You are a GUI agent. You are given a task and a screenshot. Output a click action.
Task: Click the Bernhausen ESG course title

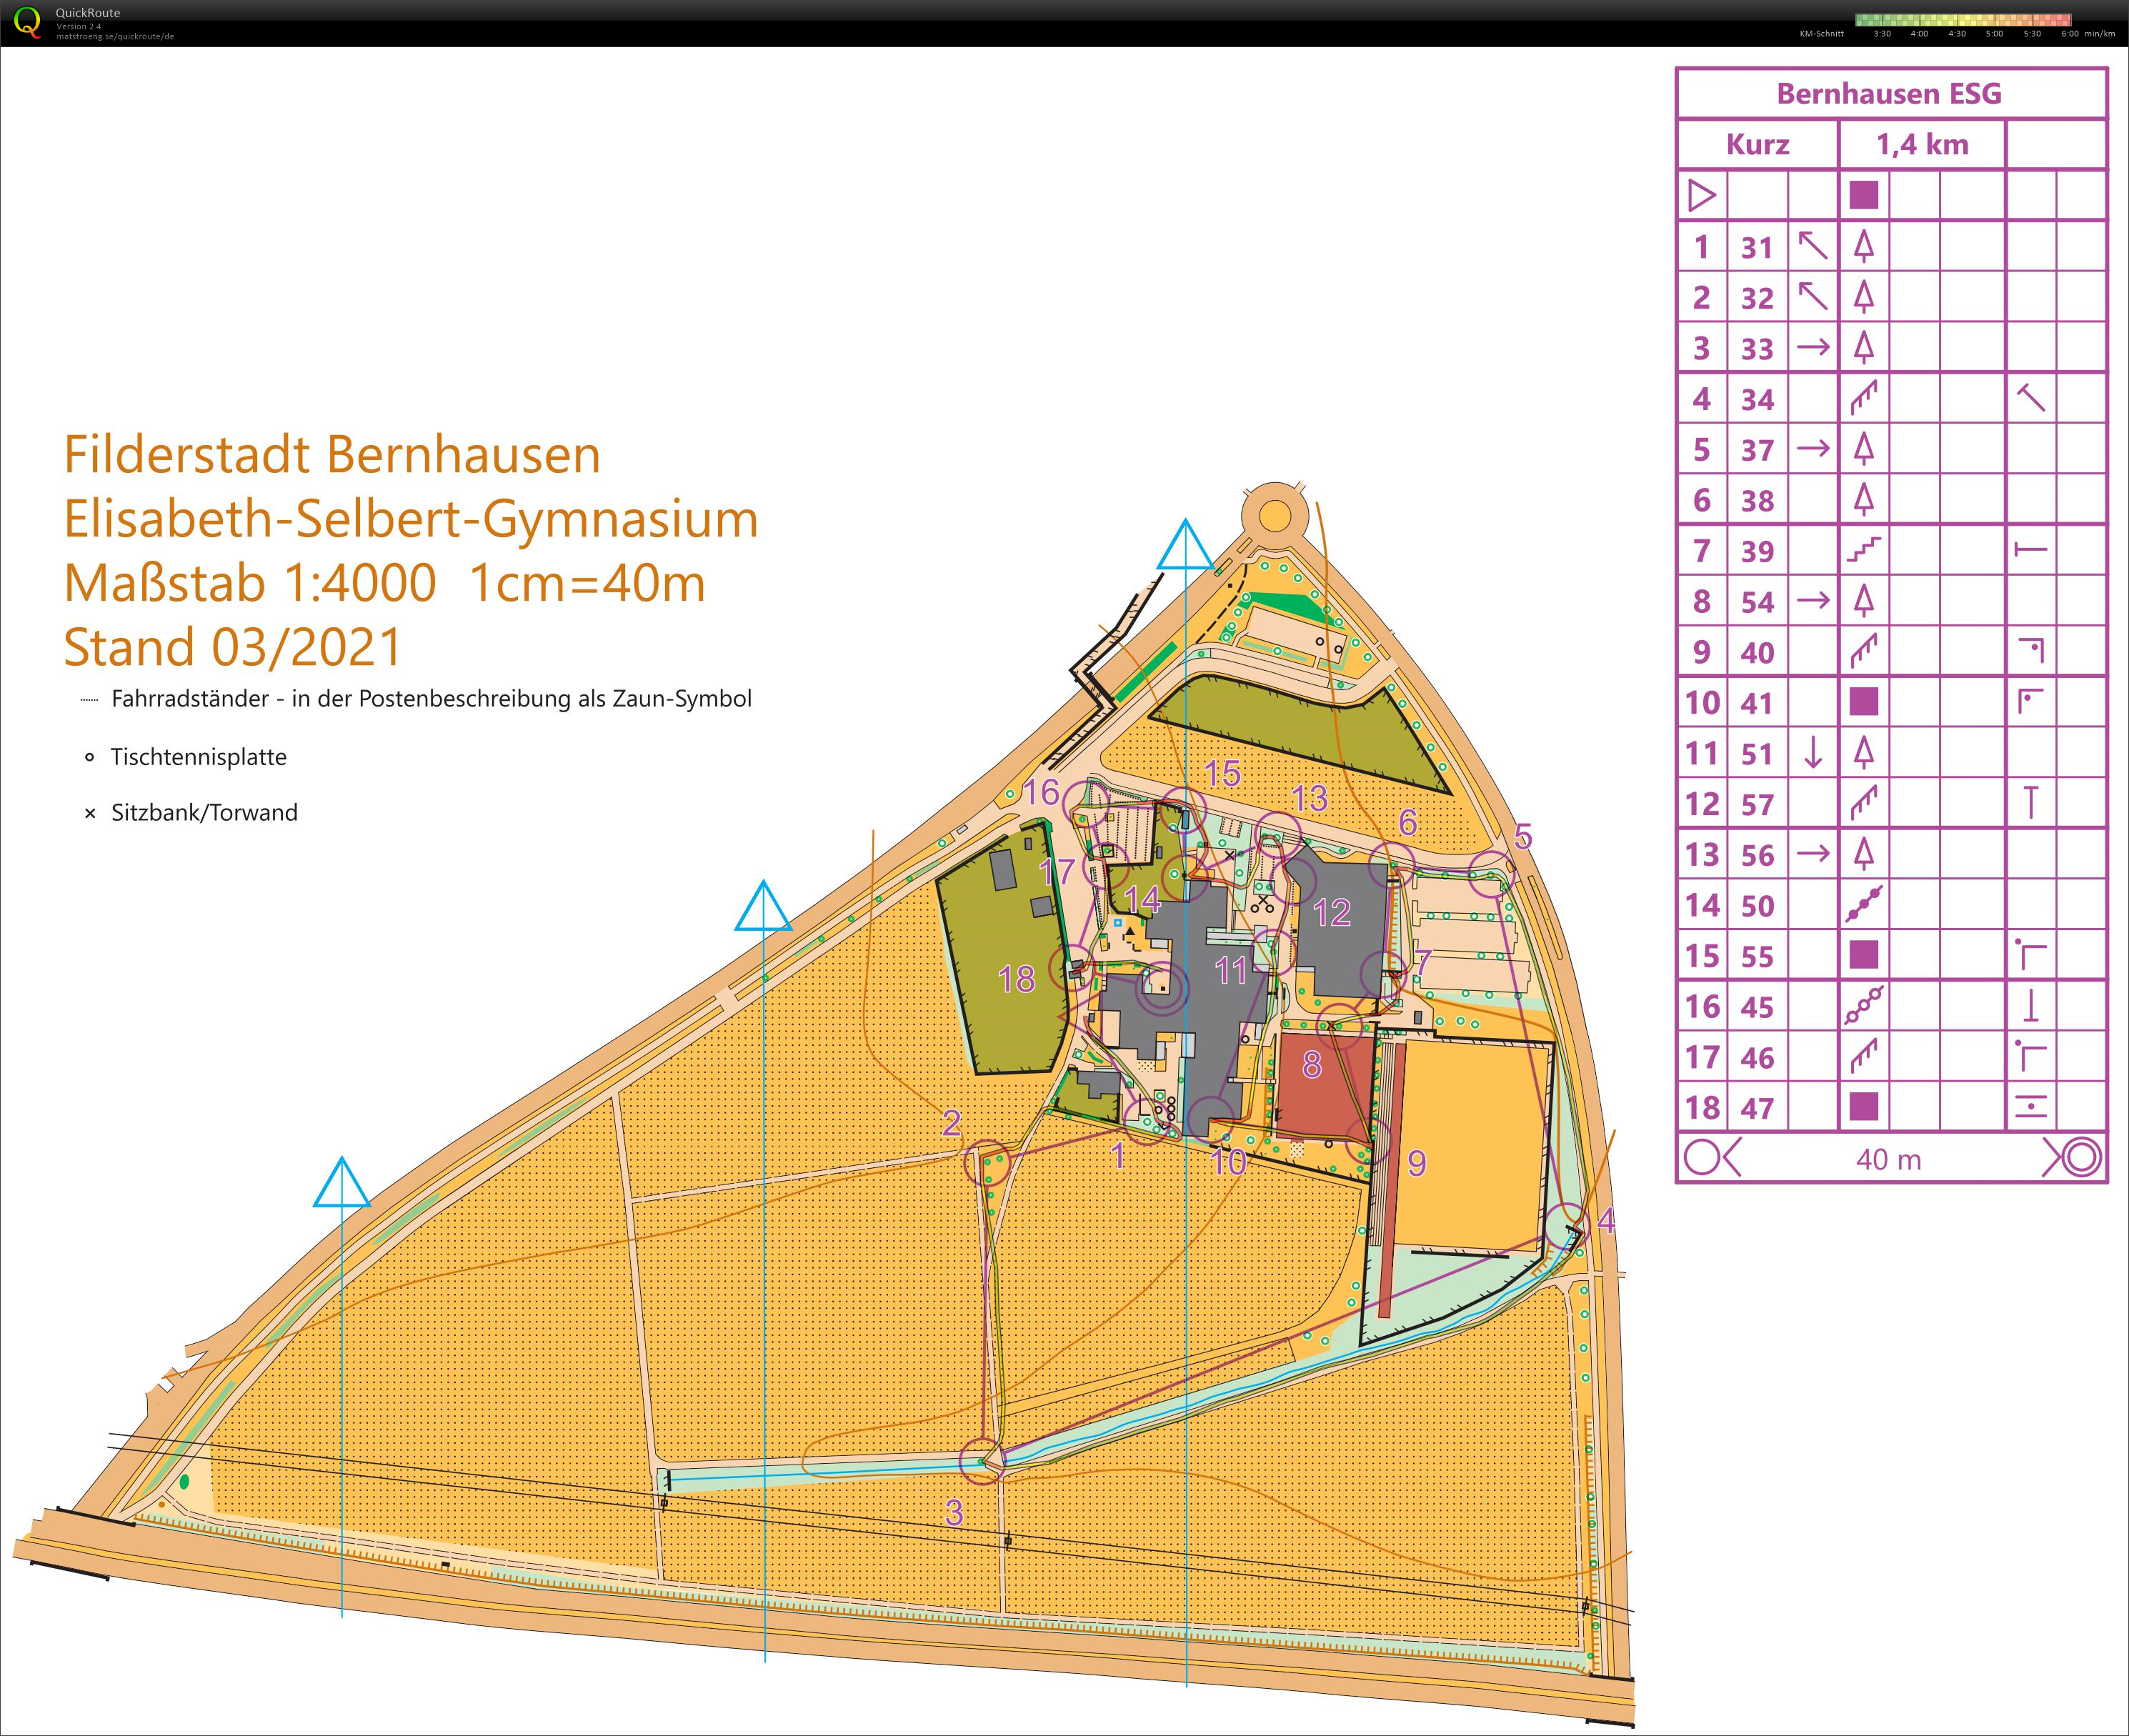click(1888, 94)
